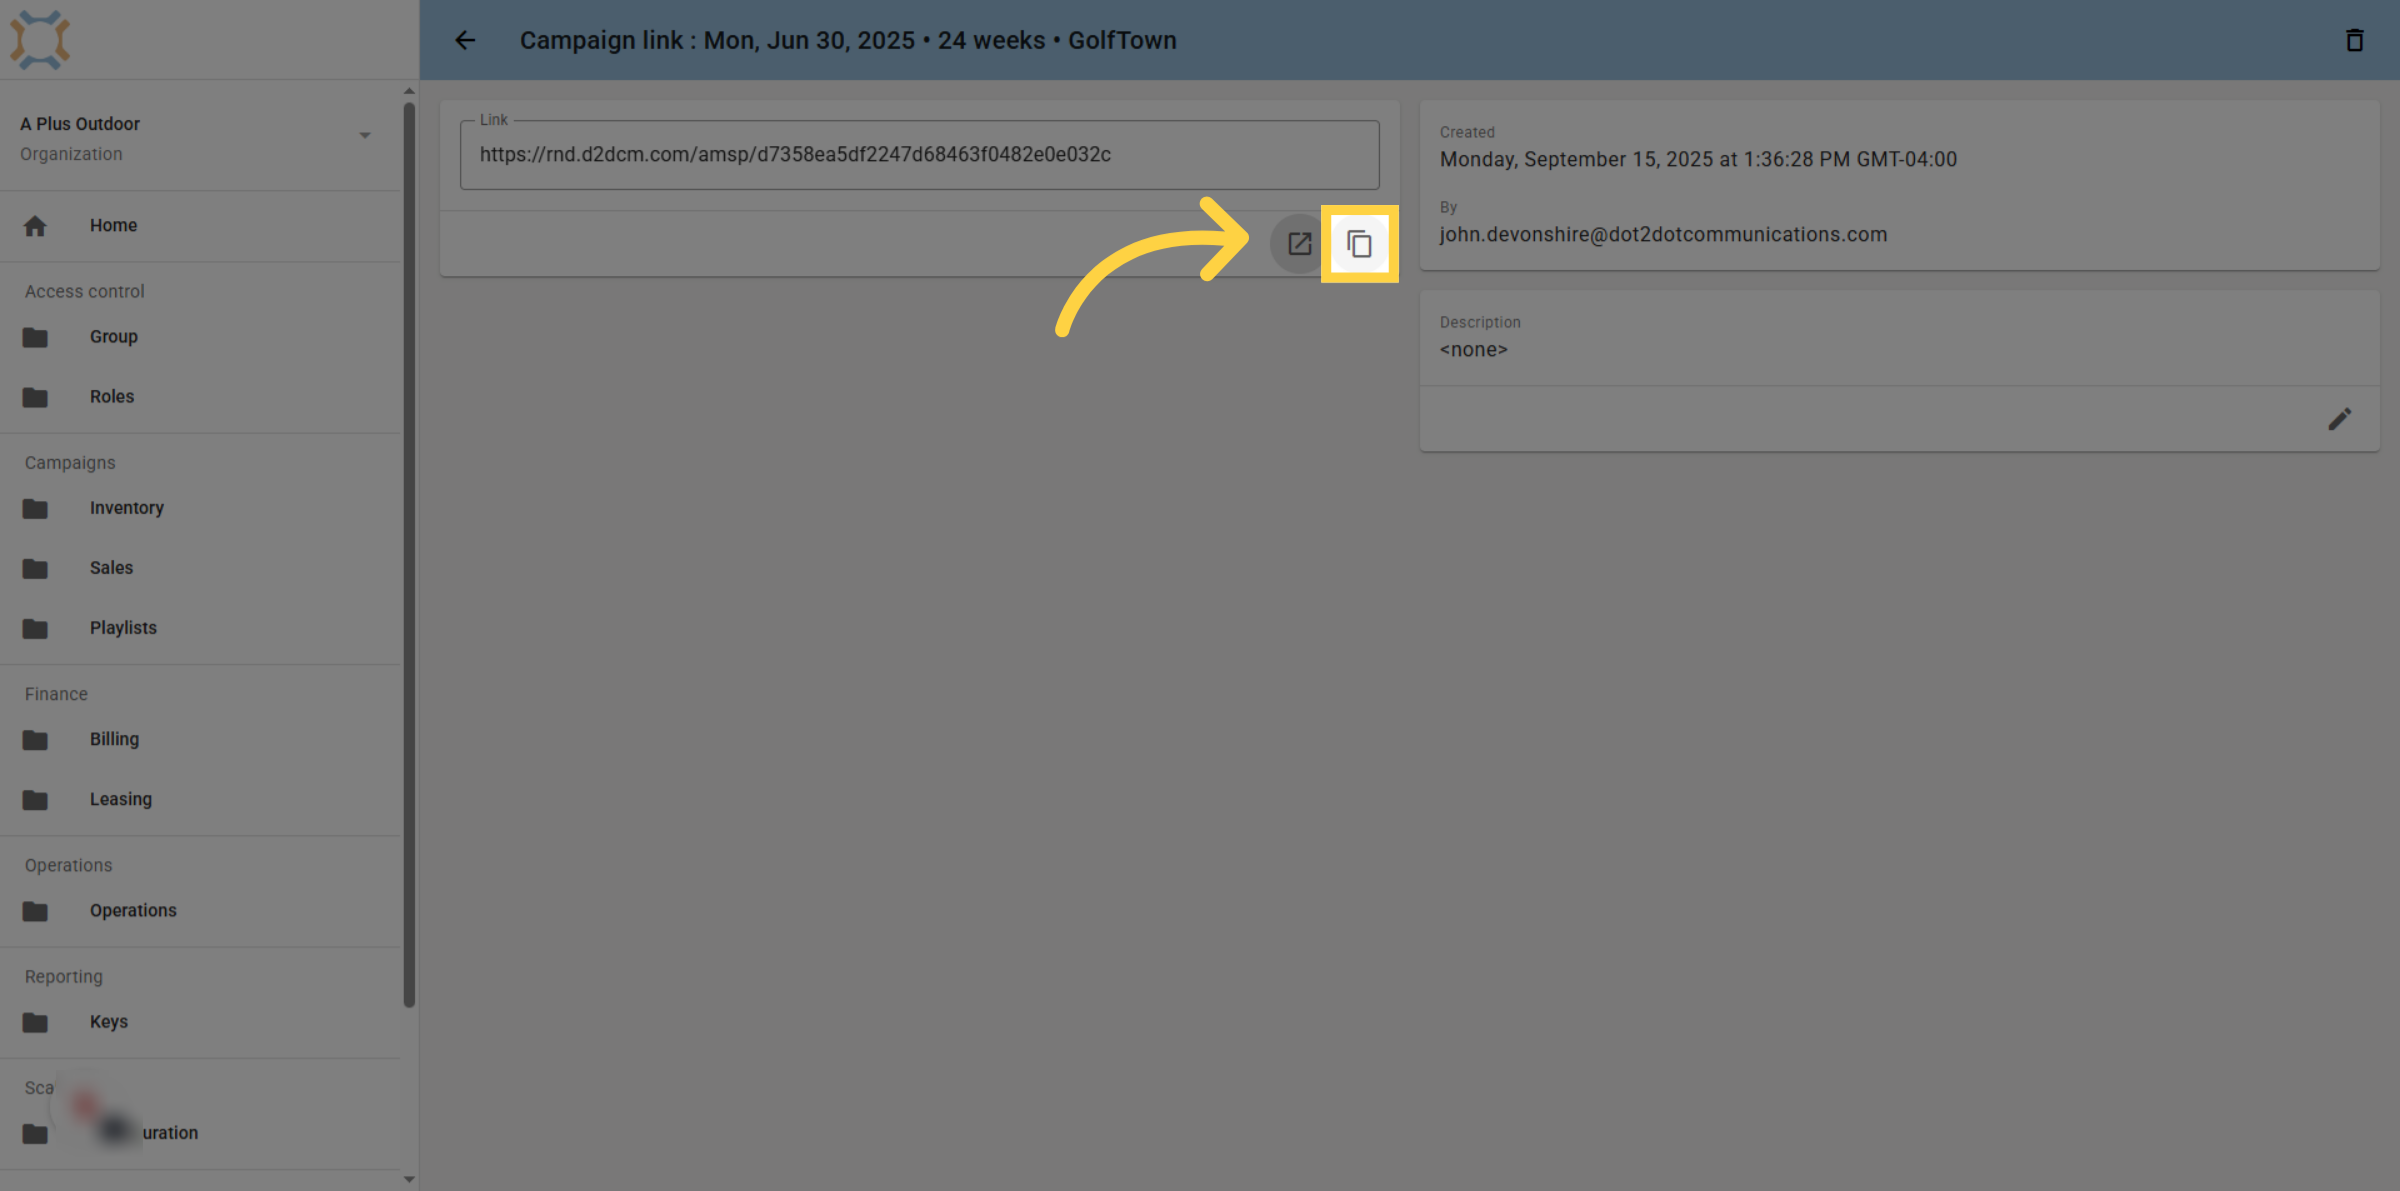Screen dimensions: 2400x1191
Task: Open Home in the sidebar
Action: coord(200,226)
